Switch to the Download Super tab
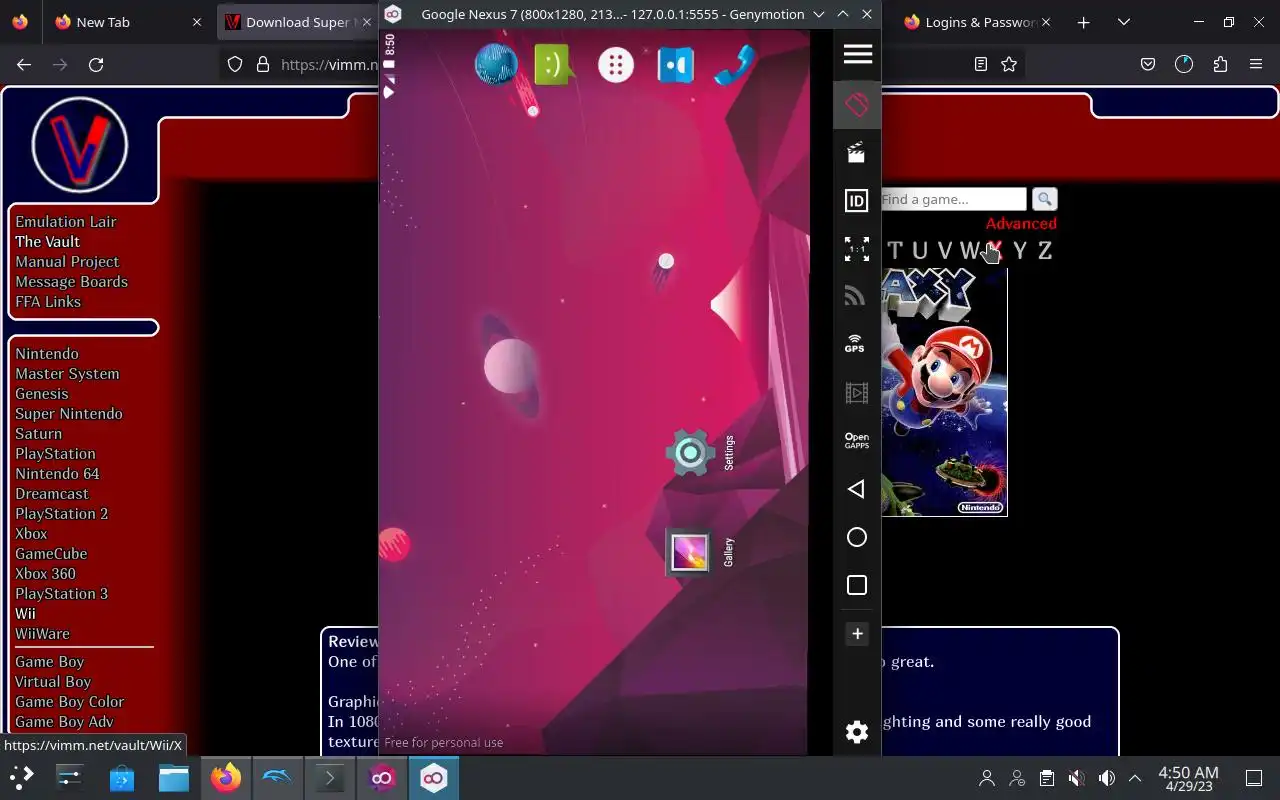Viewport: 1280px width, 800px height. [x=298, y=22]
